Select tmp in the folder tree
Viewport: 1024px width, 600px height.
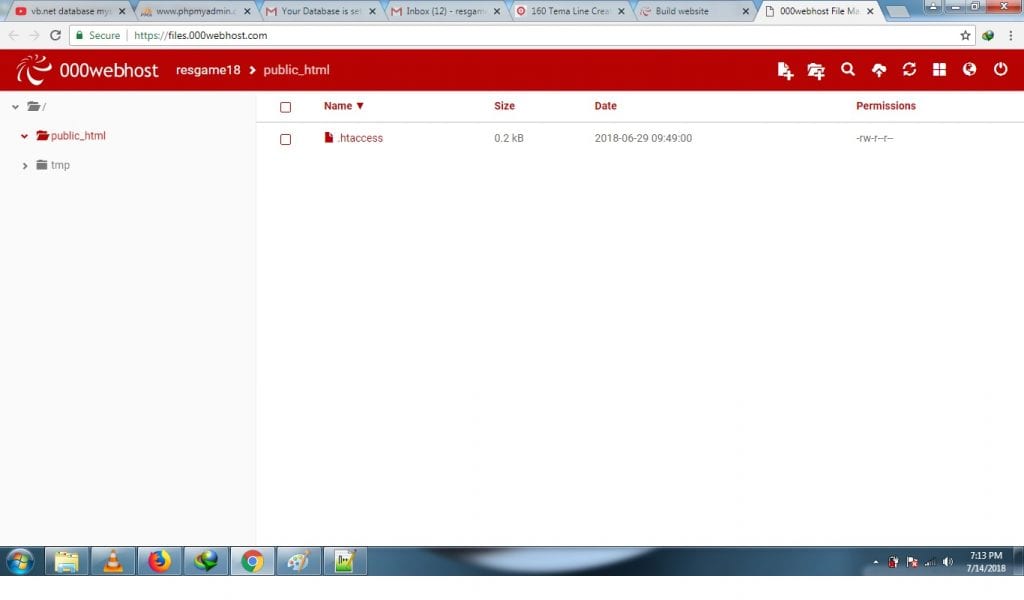pos(60,165)
